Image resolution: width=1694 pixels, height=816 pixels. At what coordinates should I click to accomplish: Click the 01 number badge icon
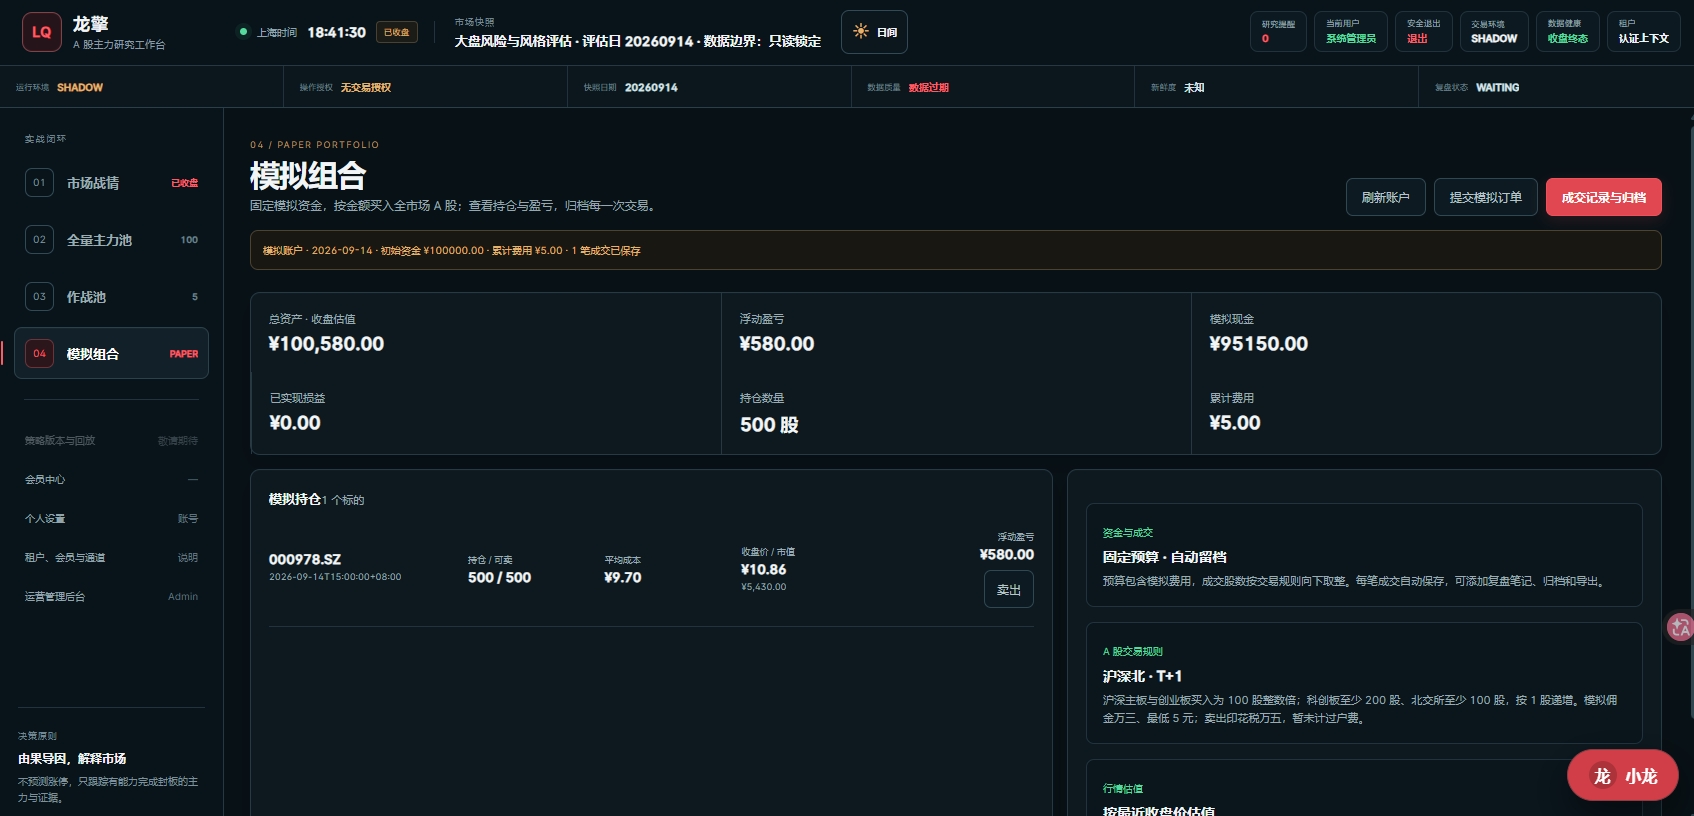click(39, 183)
